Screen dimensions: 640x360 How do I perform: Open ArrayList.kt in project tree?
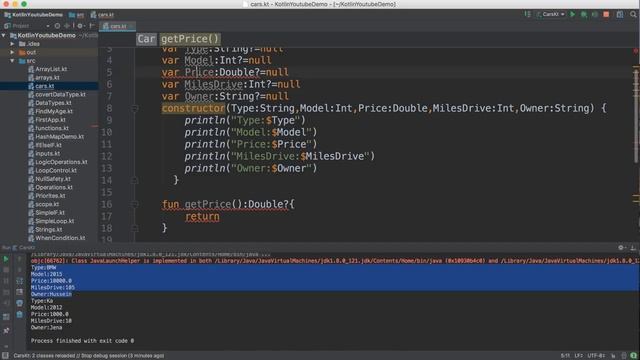(51, 69)
